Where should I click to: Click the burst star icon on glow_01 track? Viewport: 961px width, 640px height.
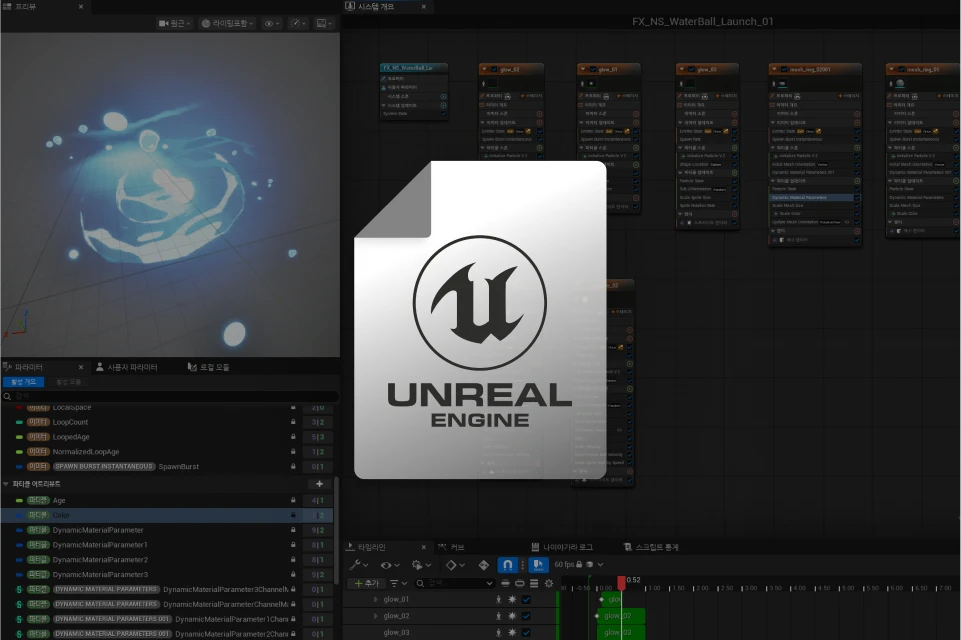click(512, 600)
